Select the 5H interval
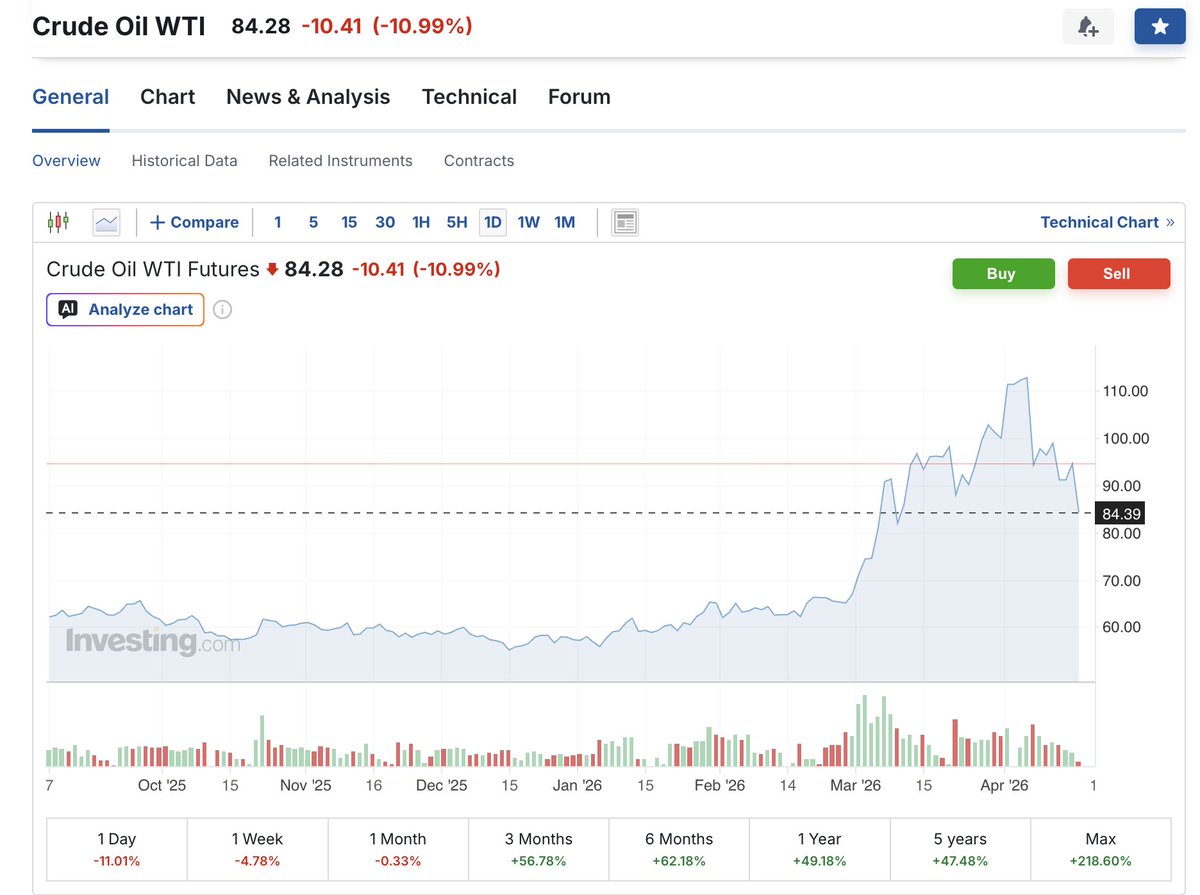Screen dimensions: 1200x895 pyautogui.click(x=457, y=222)
